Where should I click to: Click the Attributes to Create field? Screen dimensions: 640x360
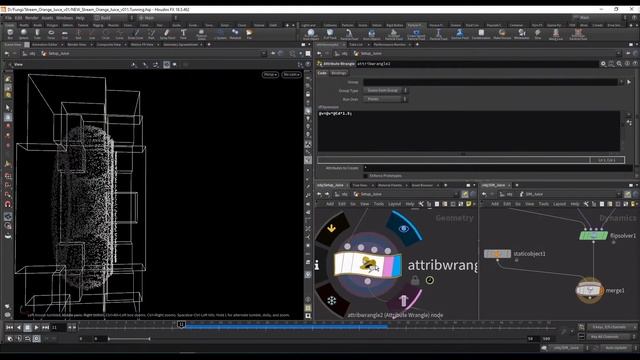pyautogui.click(x=498, y=168)
